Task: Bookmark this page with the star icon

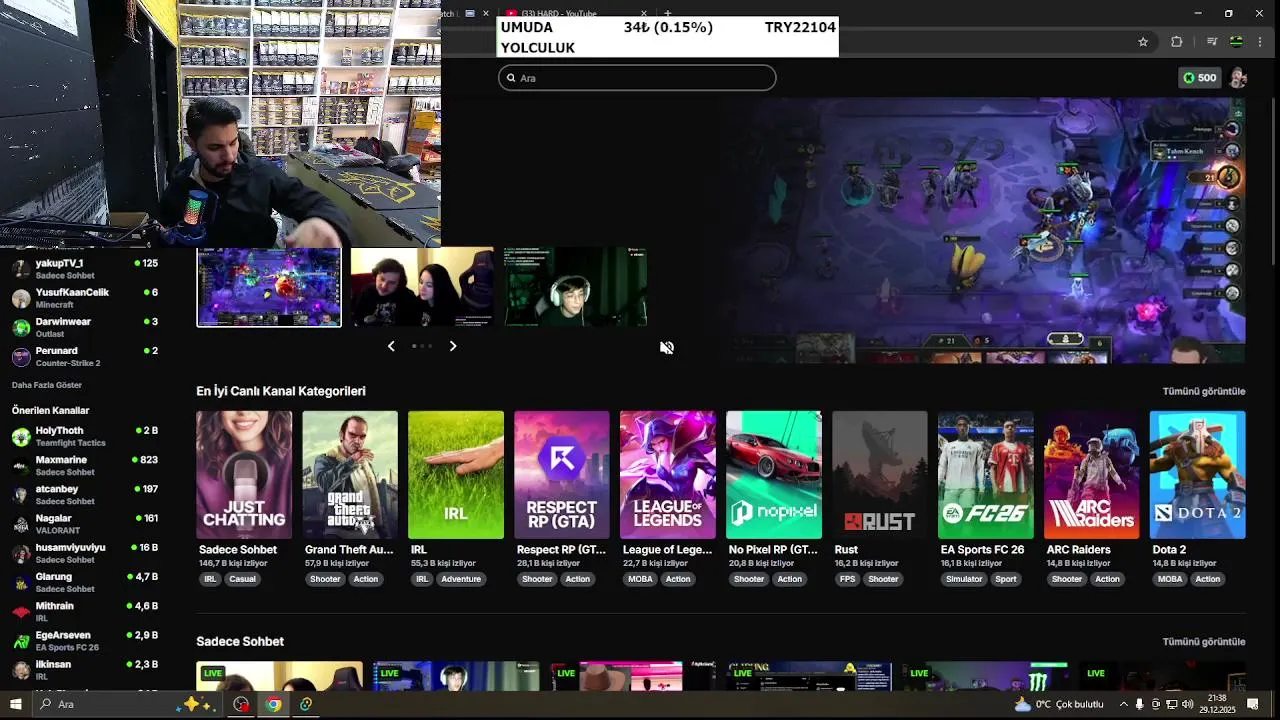Action: pyautogui.click(x=1143, y=42)
